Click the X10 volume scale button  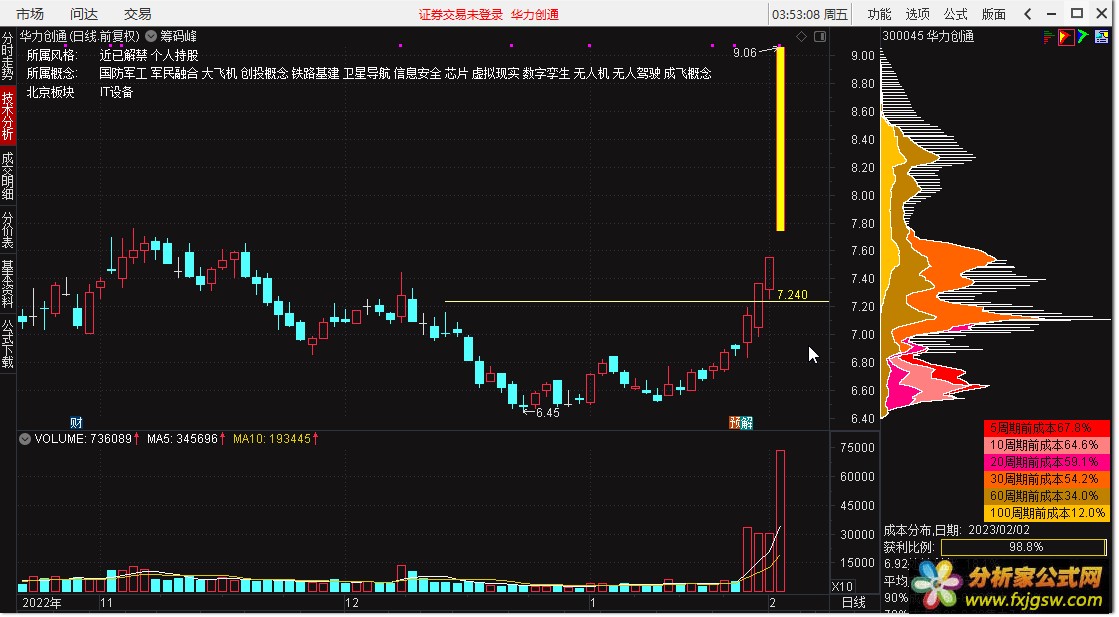[x=842, y=586]
